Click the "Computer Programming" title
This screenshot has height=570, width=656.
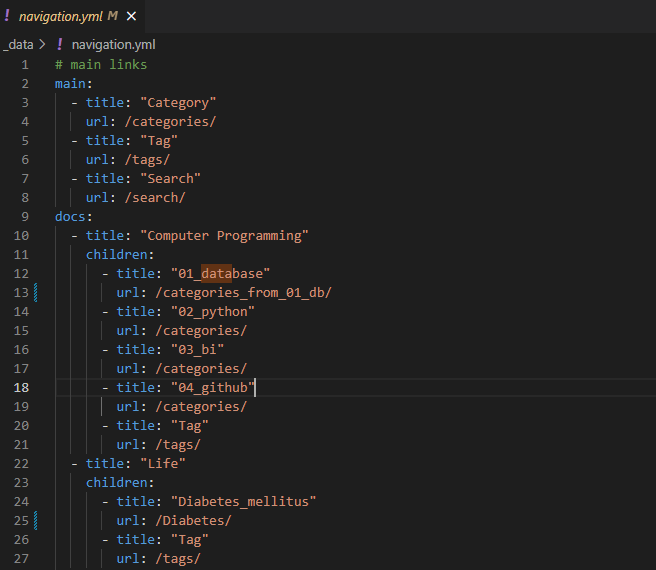[x=224, y=236]
